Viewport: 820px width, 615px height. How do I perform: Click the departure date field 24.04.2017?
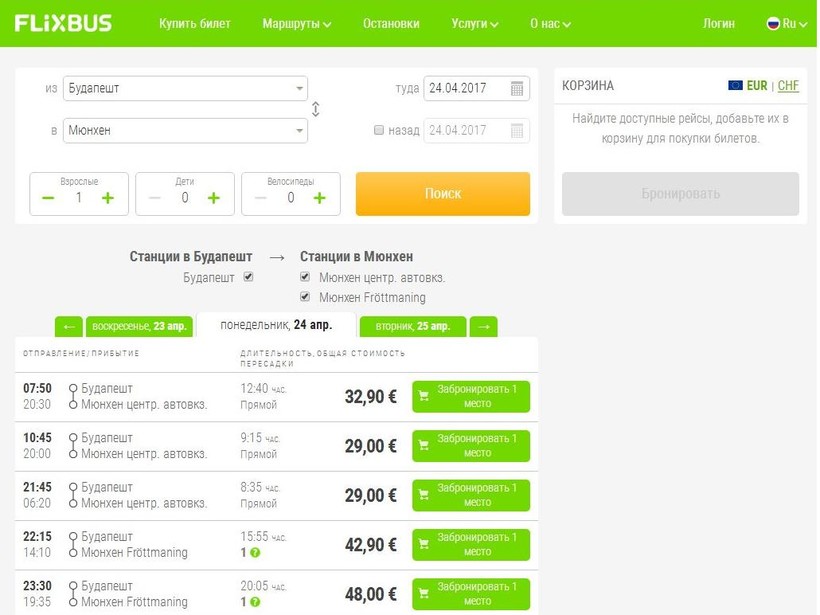476,88
